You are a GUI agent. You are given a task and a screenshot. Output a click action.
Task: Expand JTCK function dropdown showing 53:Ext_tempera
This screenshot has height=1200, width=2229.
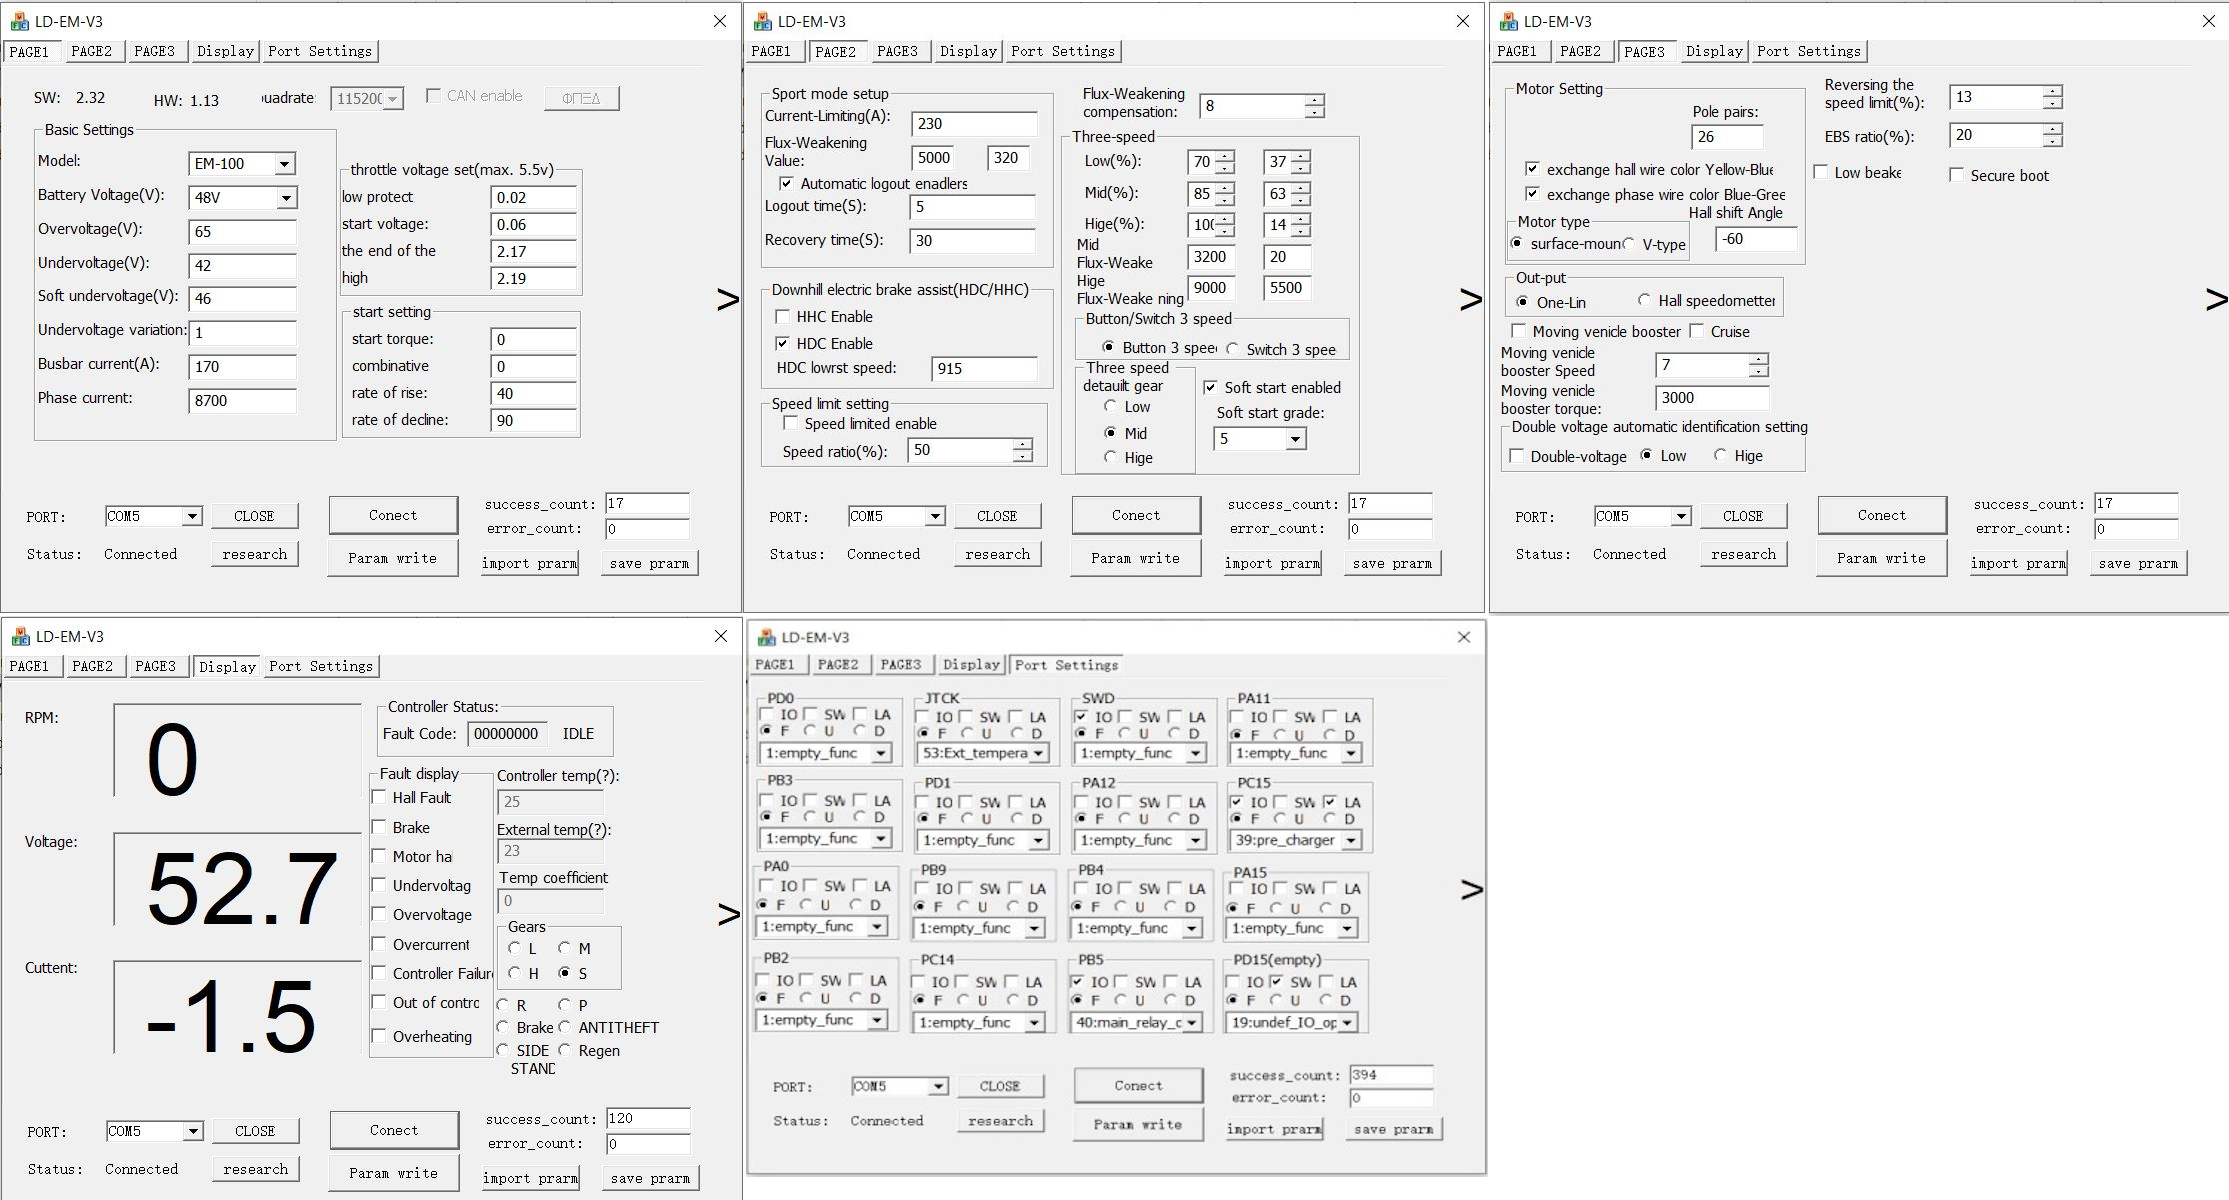1038,753
